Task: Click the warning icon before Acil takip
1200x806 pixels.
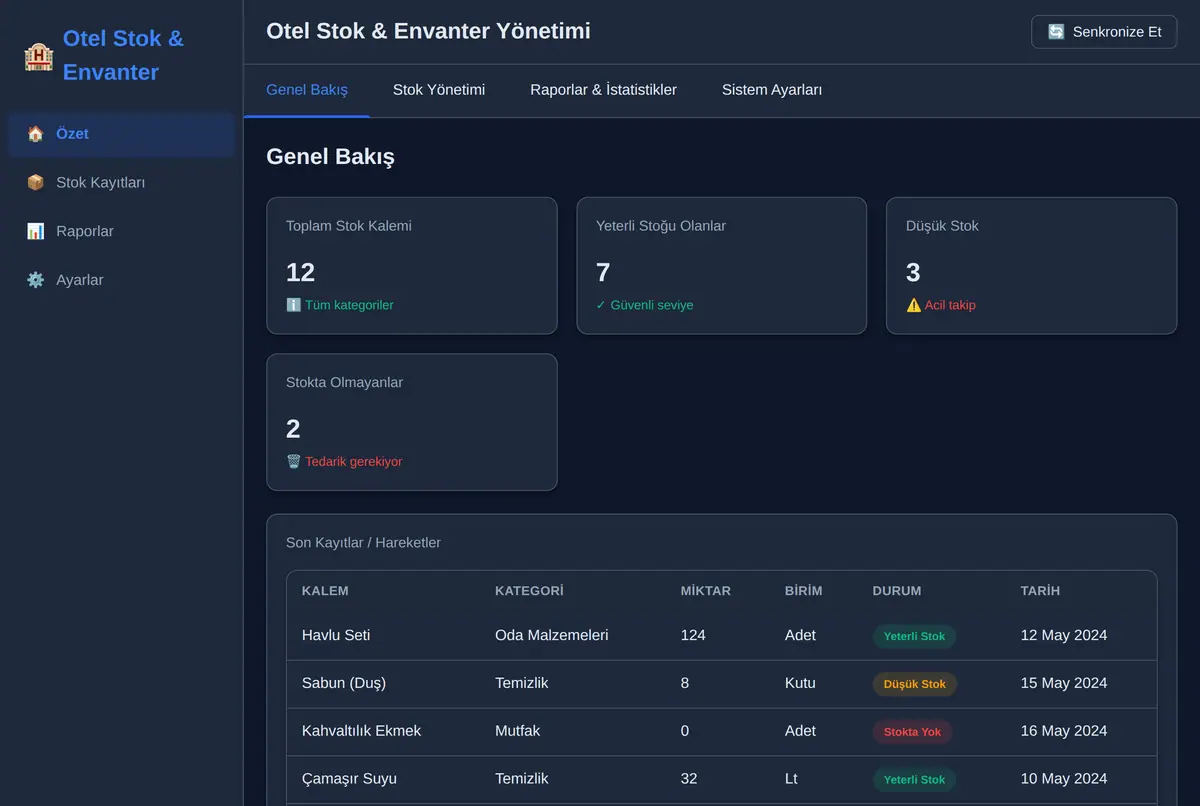Action: pyautogui.click(x=913, y=305)
